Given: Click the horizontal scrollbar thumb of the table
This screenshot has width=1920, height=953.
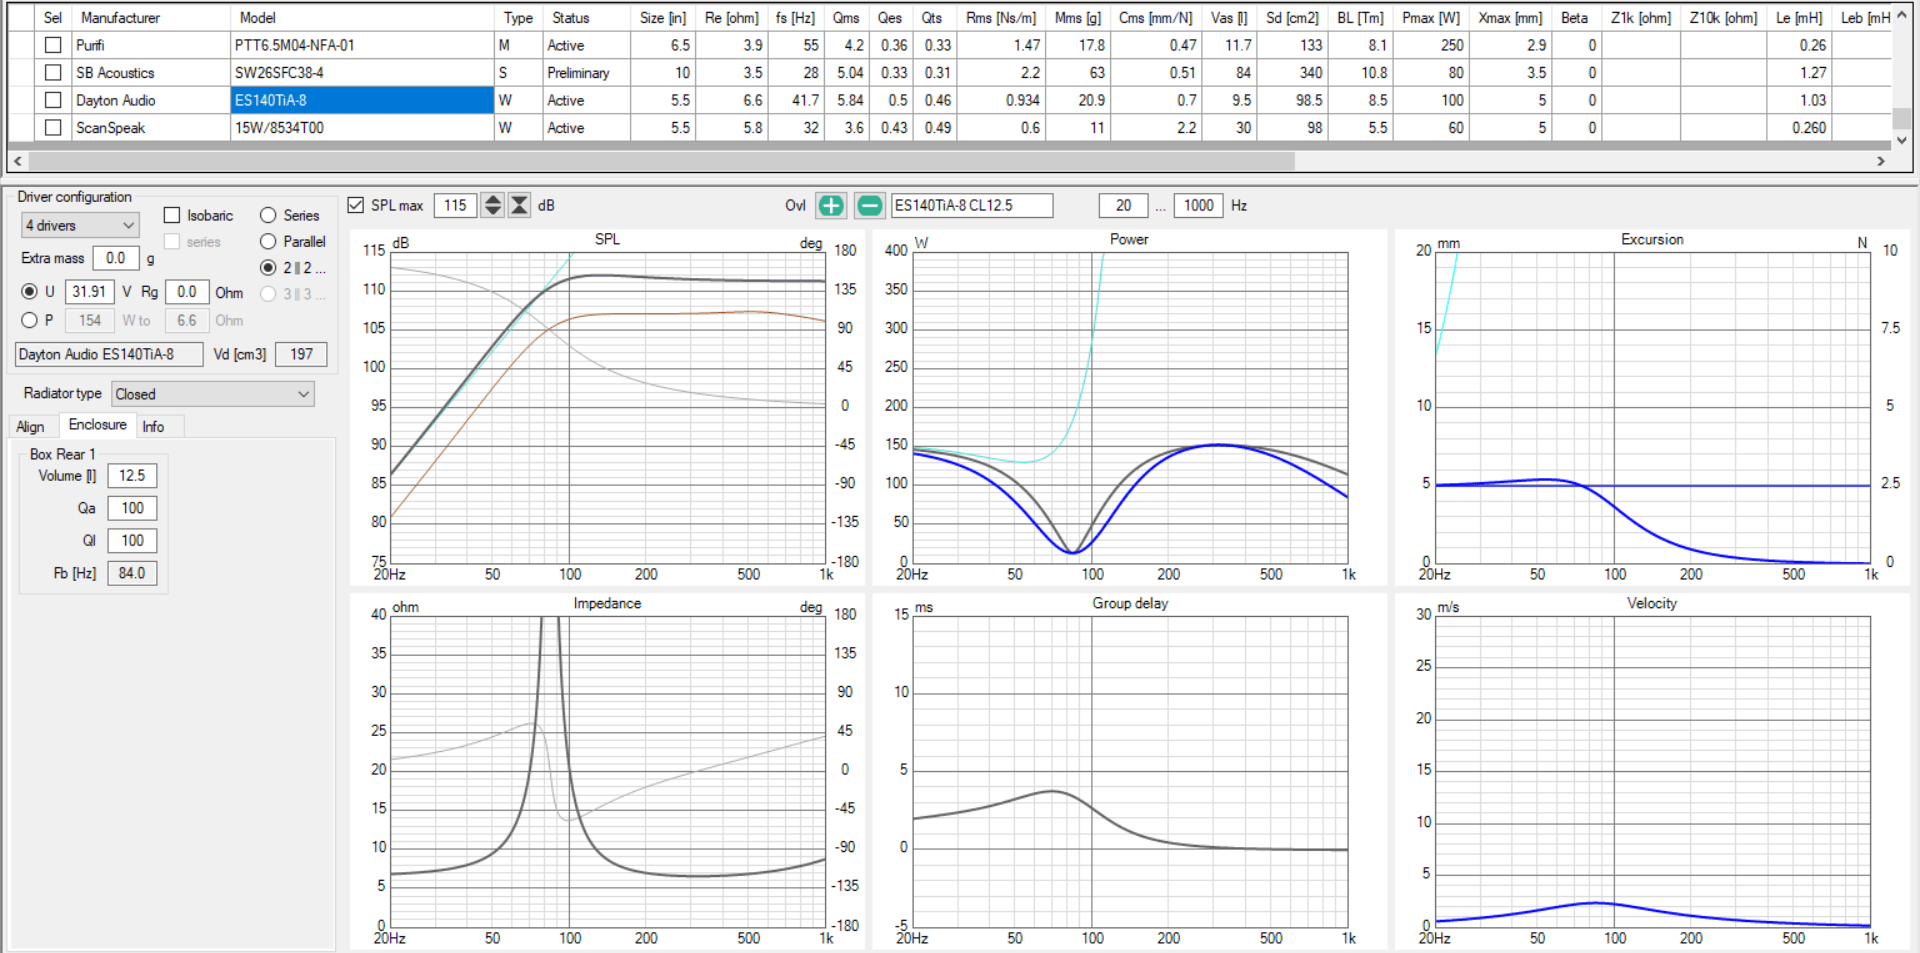Looking at the screenshot, I should tap(662, 161).
